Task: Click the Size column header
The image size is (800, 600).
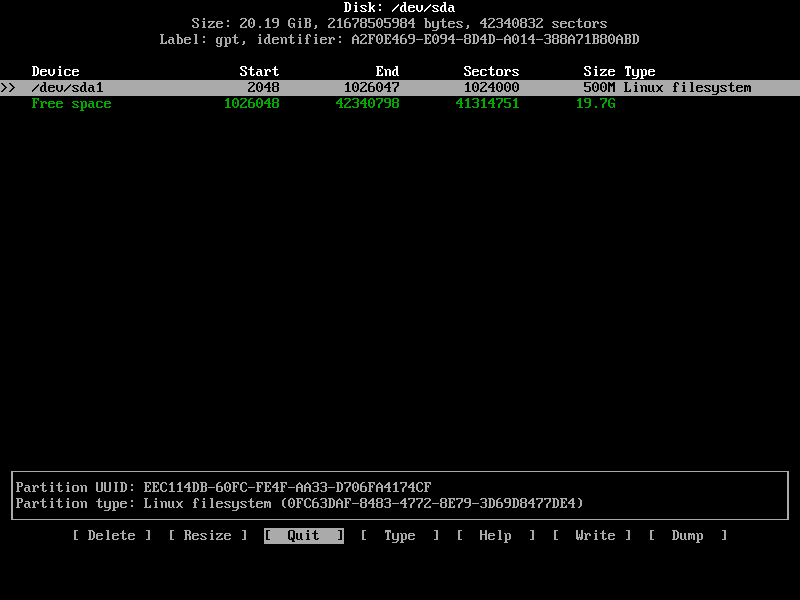Action: (599, 71)
